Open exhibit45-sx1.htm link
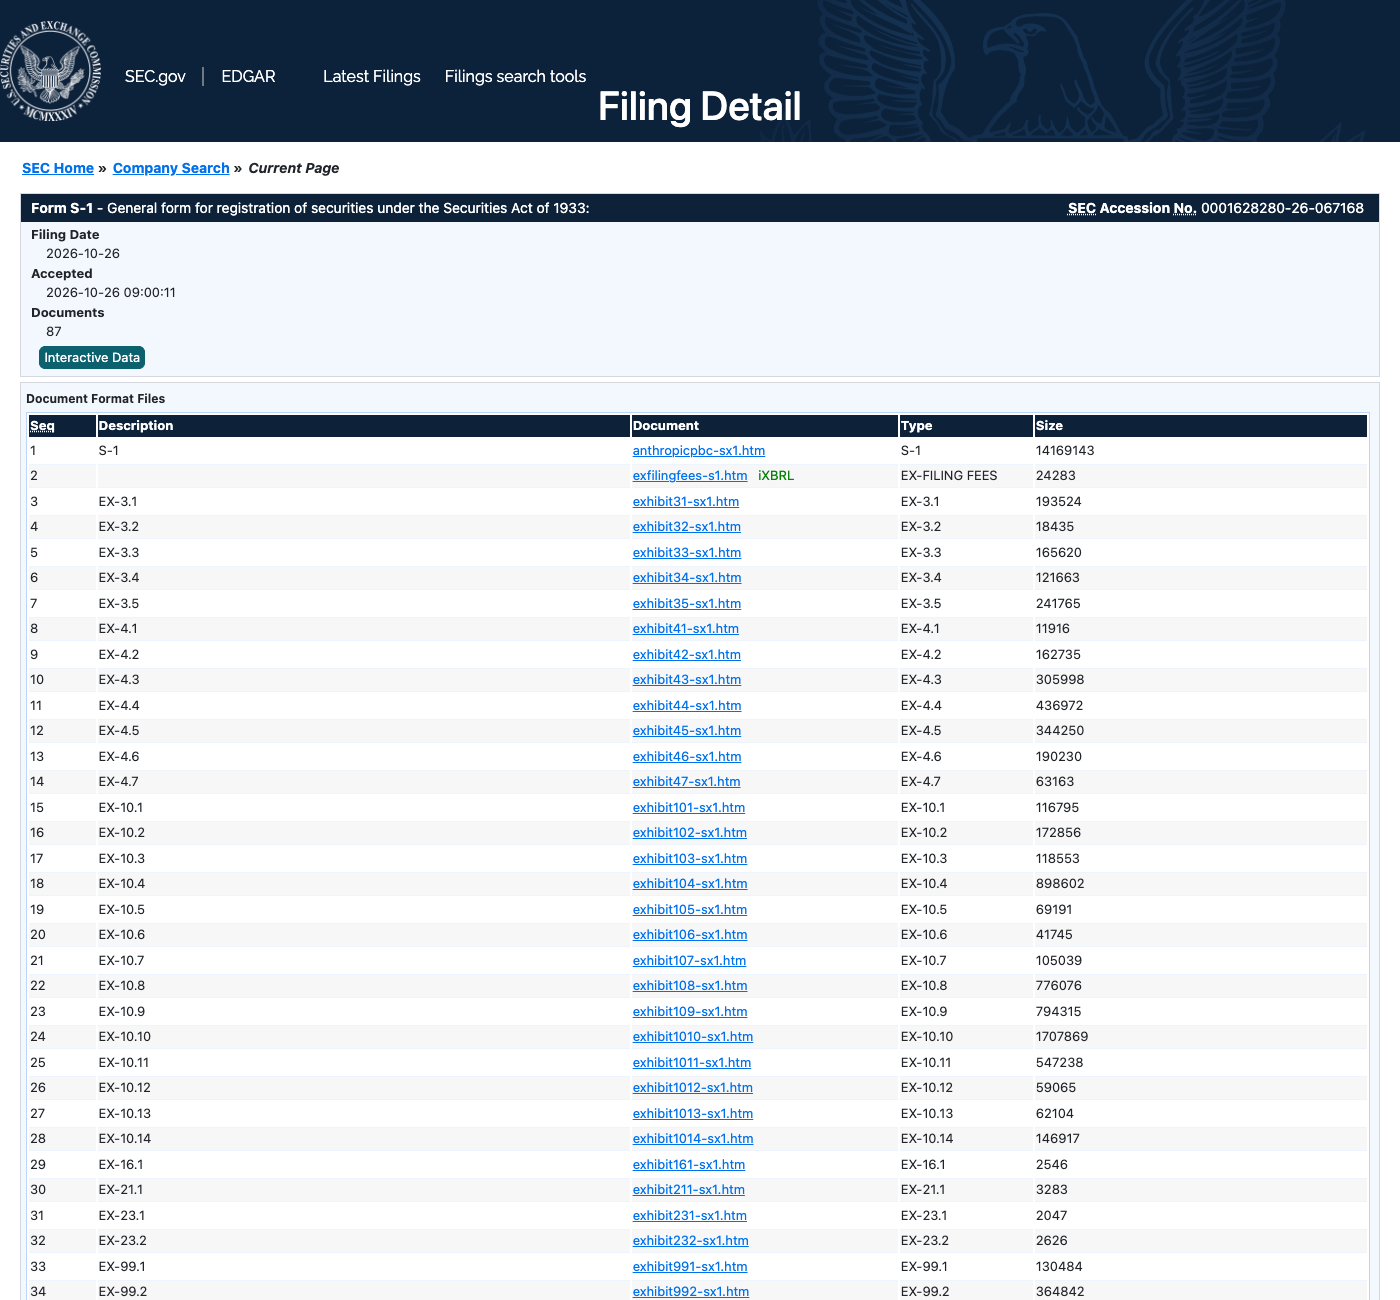The height and width of the screenshot is (1300, 1400). tap(687, 731)
